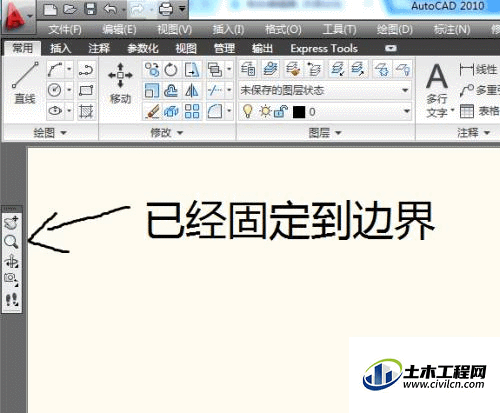The width and height of the screenshot is (500, 413).
Task: Expand the Fillet tool dropdown arrow
Action: click(229, 111)
